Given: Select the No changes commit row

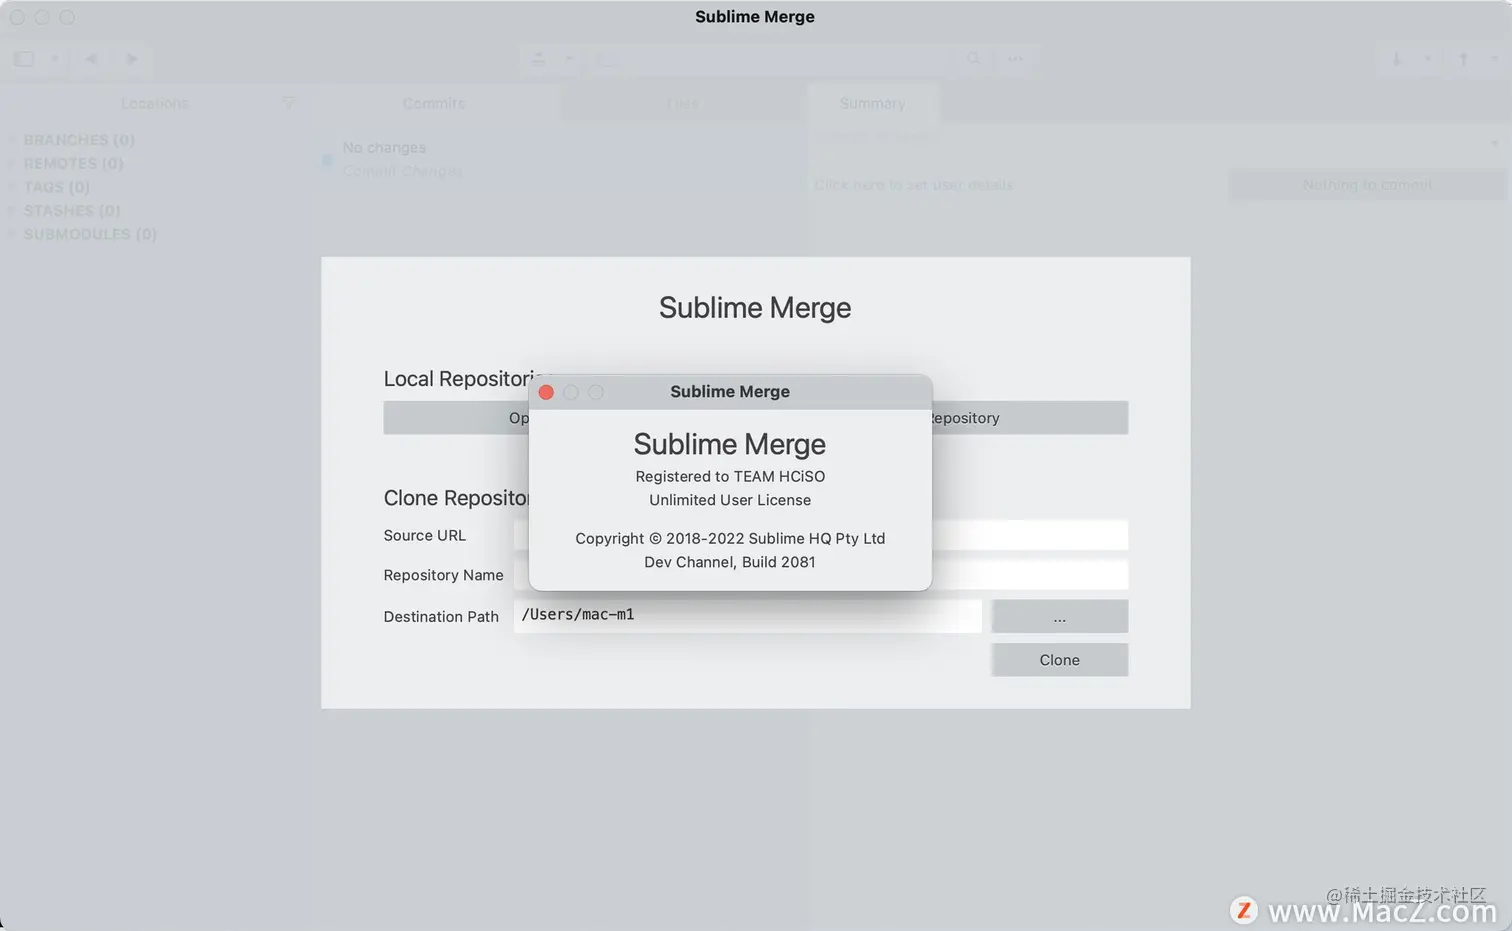Looking at the screenshot, I should click(556, 159).
